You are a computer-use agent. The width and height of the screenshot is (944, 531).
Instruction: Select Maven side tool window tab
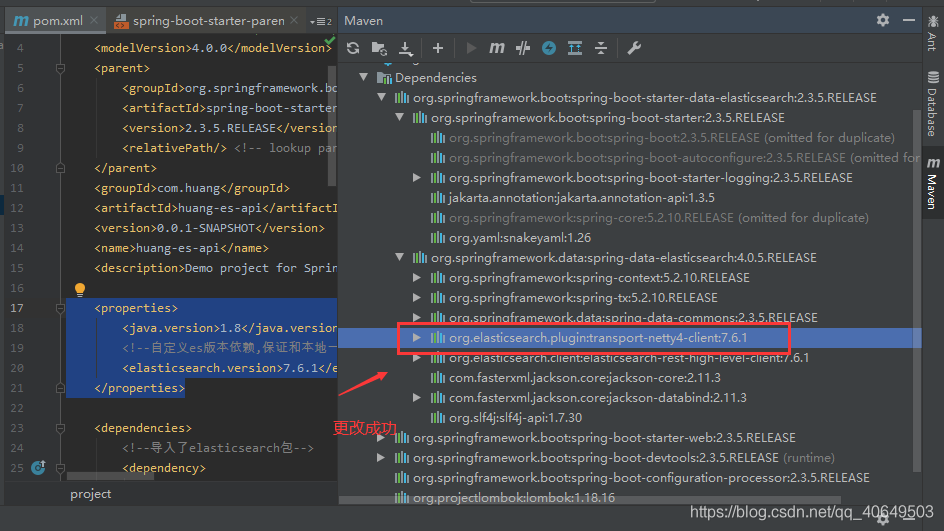[x=933, y=183]
